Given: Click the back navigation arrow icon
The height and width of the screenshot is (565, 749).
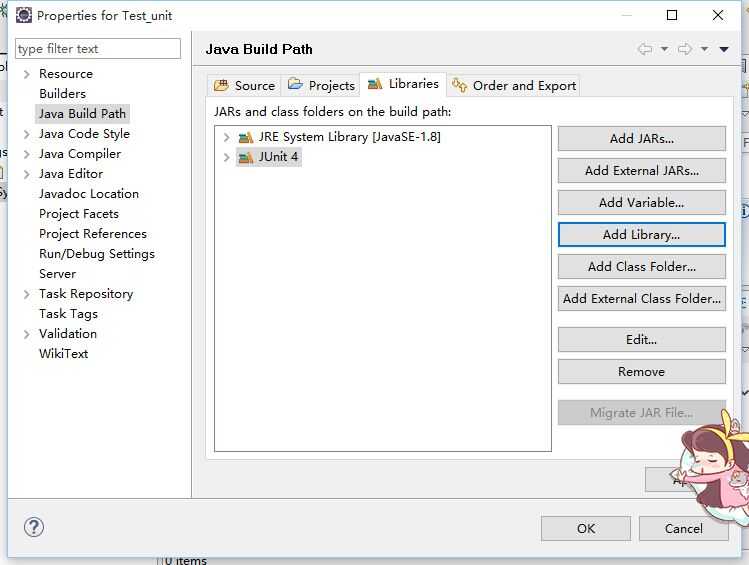Looking at the screenshot, I should point(645,49).
